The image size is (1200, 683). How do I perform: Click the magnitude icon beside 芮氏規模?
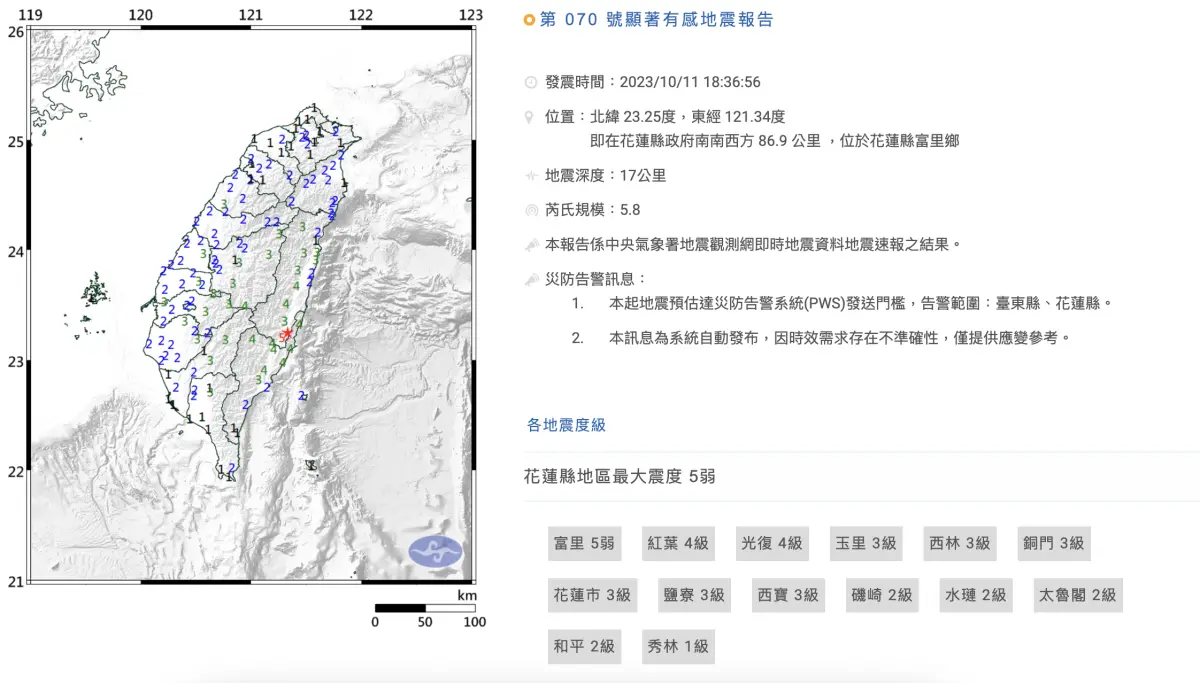click(x=530, y=210)
